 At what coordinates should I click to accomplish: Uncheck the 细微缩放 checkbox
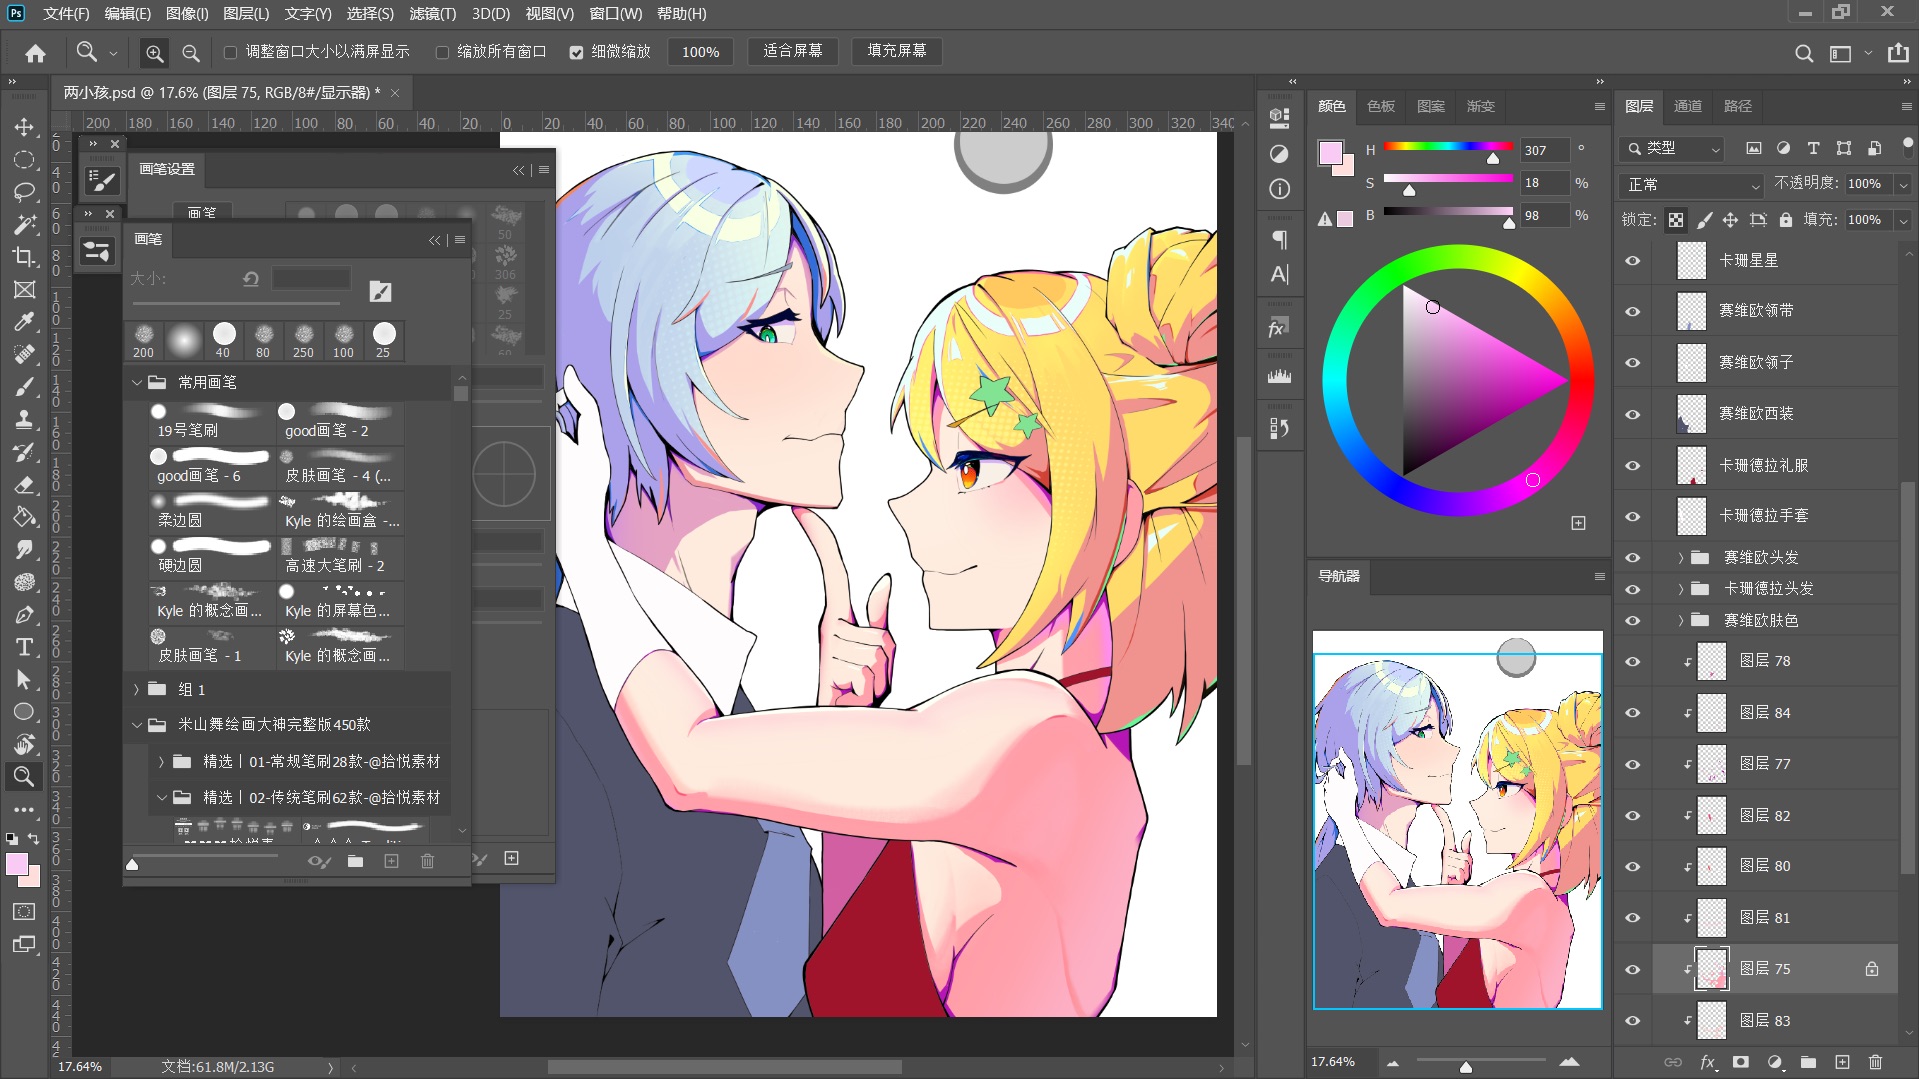point(576,52)
